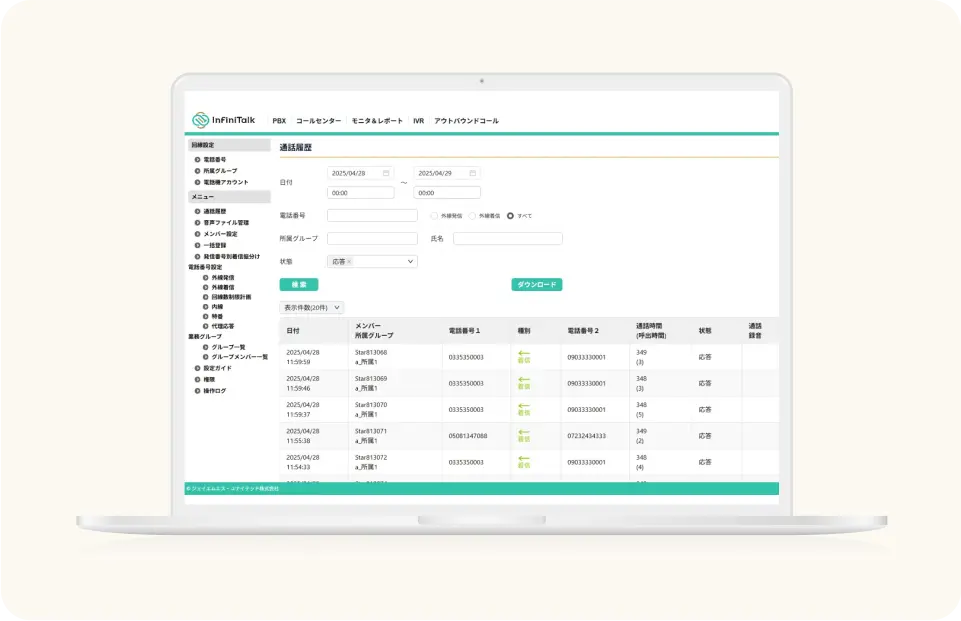The height and width of the screenshot is (621, 961).
Task: Click bullet icon beside 通話履歴 in sidebar
Action: [x=197, y=211]
